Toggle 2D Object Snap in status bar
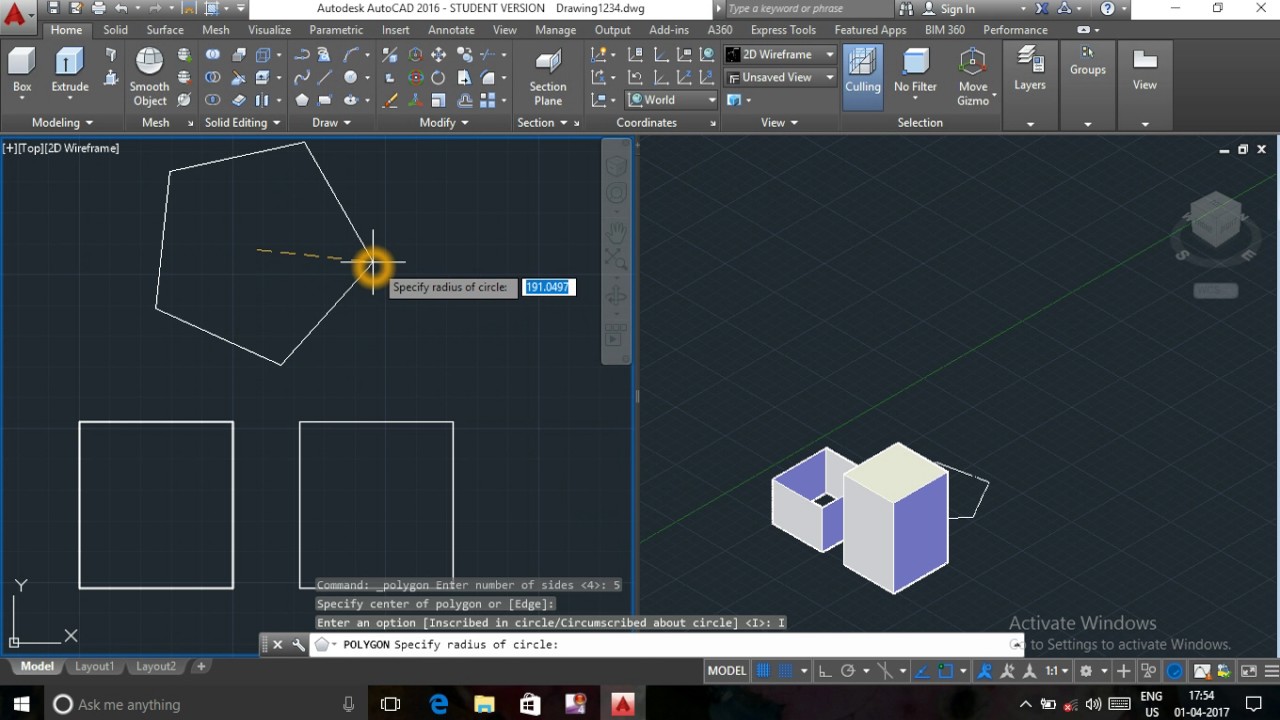Viewport: 1280px width, 720px height. click(945, 671)
